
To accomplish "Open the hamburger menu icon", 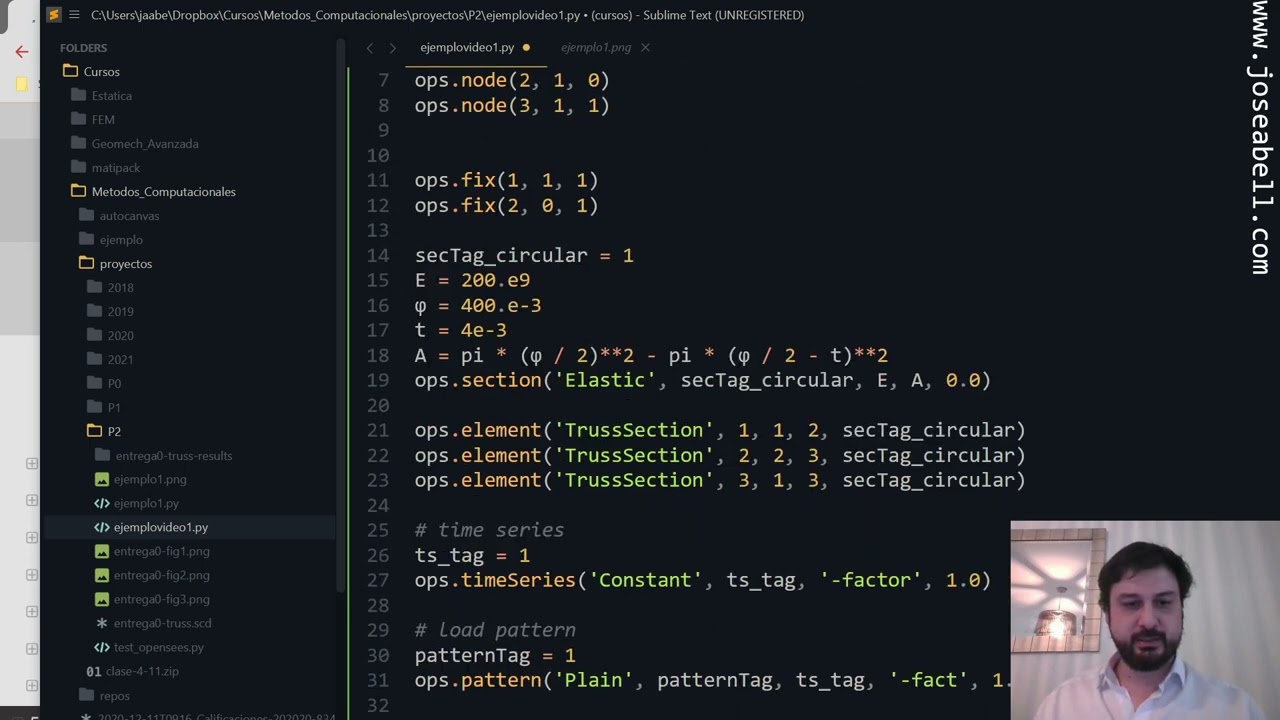I will [x=75, y=15].
